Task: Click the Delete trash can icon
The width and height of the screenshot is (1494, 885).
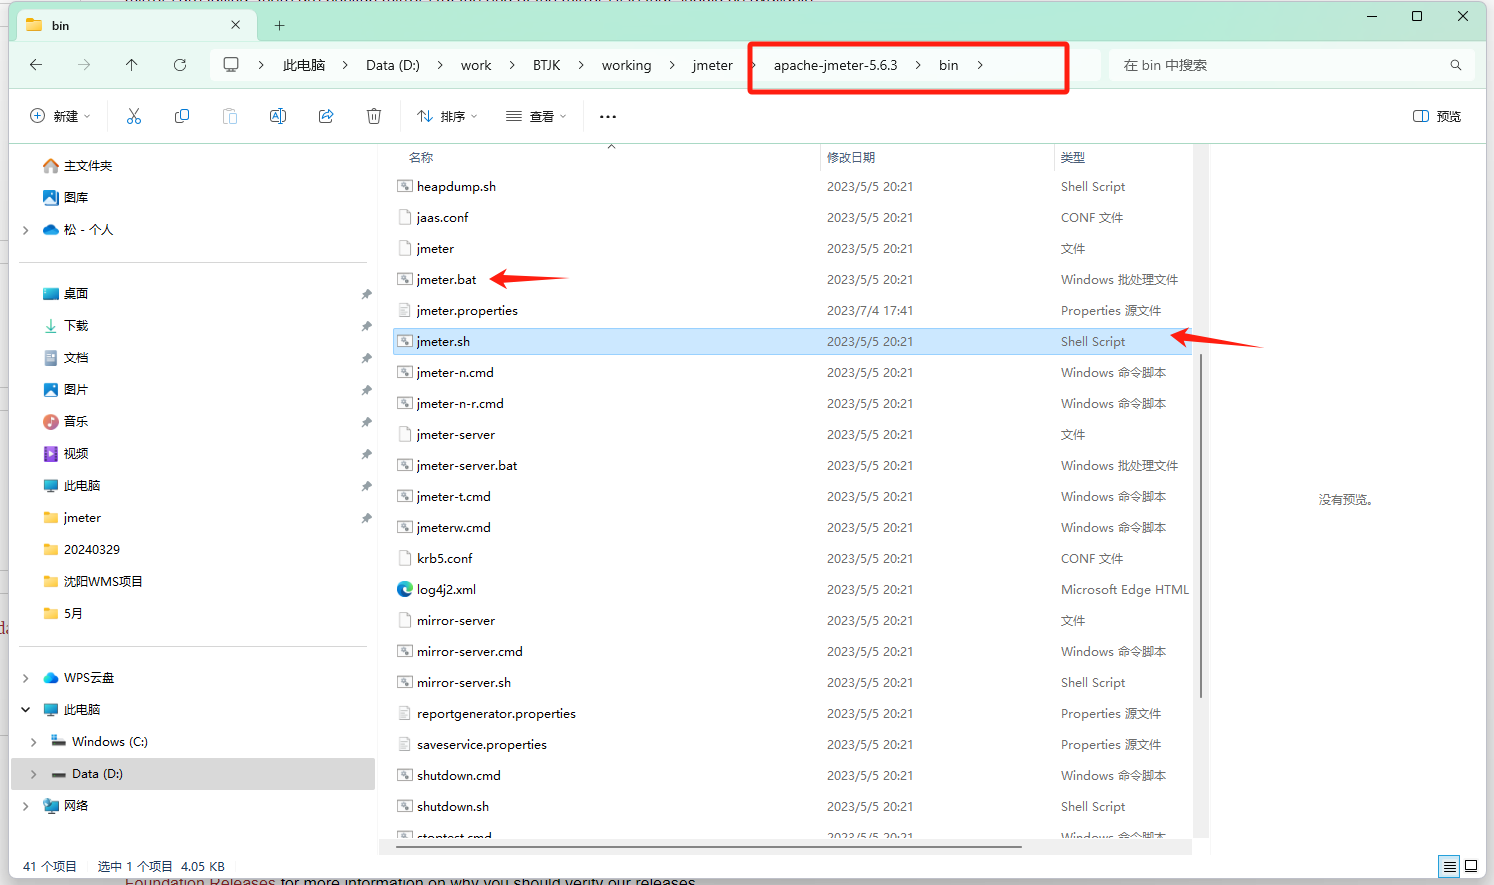Action: pos(374,116)
